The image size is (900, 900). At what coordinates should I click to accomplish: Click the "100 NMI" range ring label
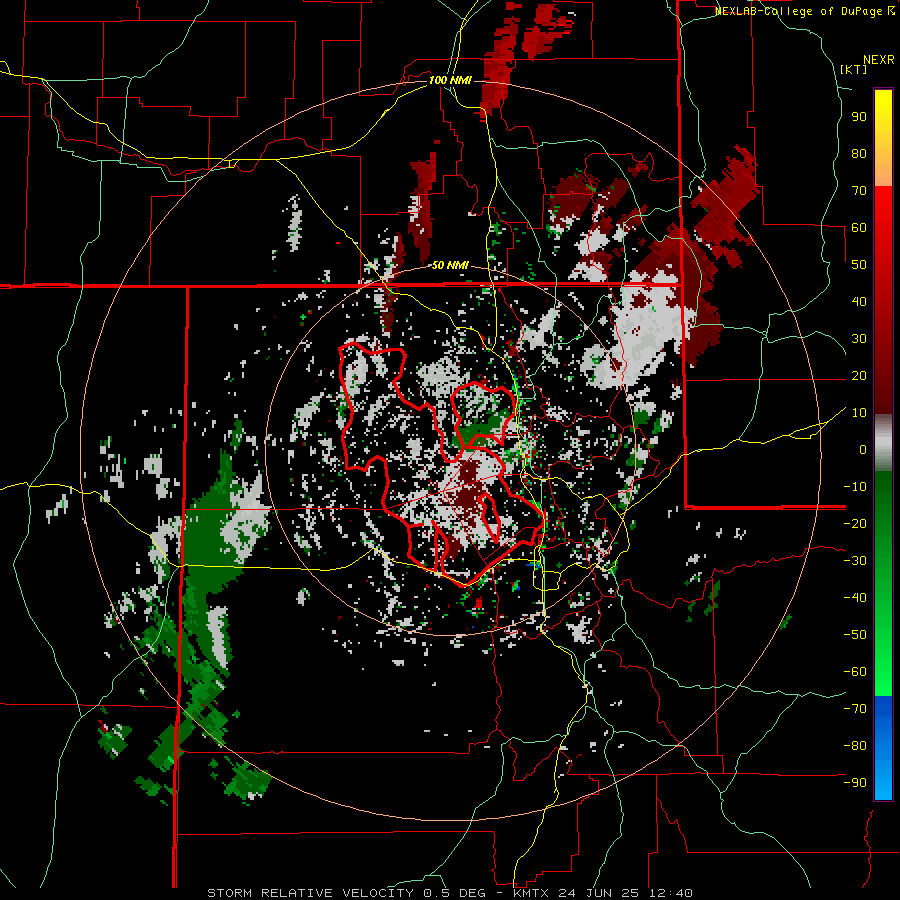click(450, 80)
